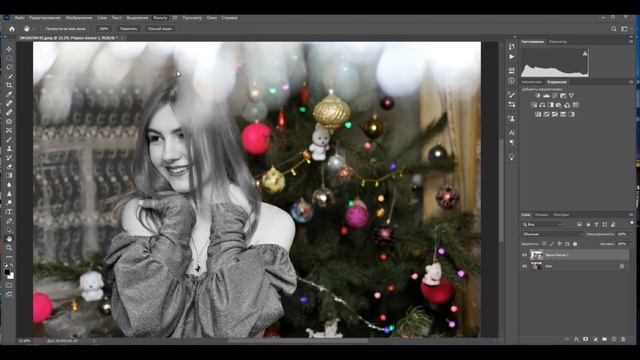
Task: Toggle lock position icon
Action: (560, 244)
